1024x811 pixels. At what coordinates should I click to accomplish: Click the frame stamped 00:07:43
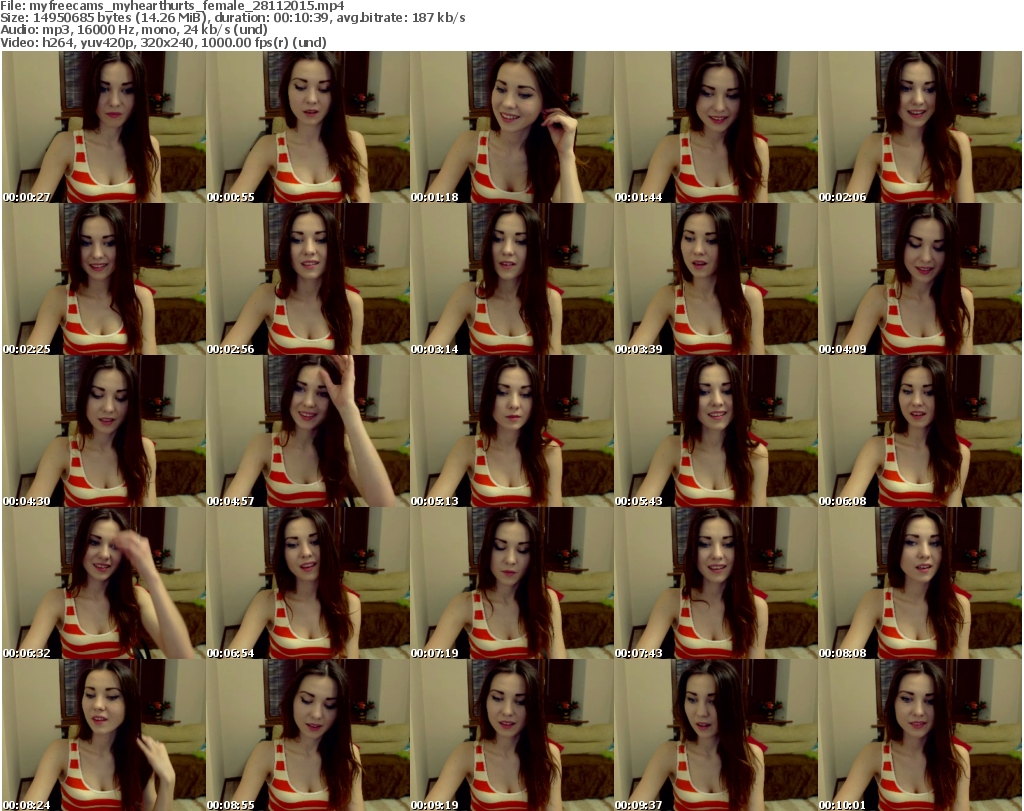coord(716,584)
